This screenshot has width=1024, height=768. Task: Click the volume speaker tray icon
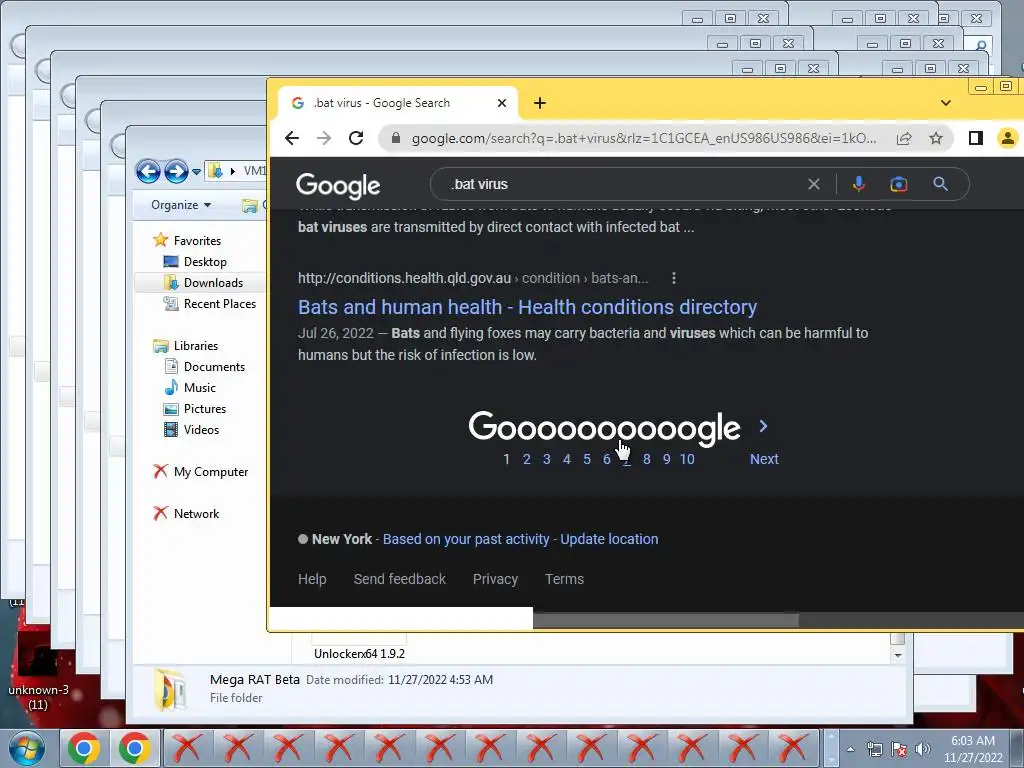coord(922,749)
